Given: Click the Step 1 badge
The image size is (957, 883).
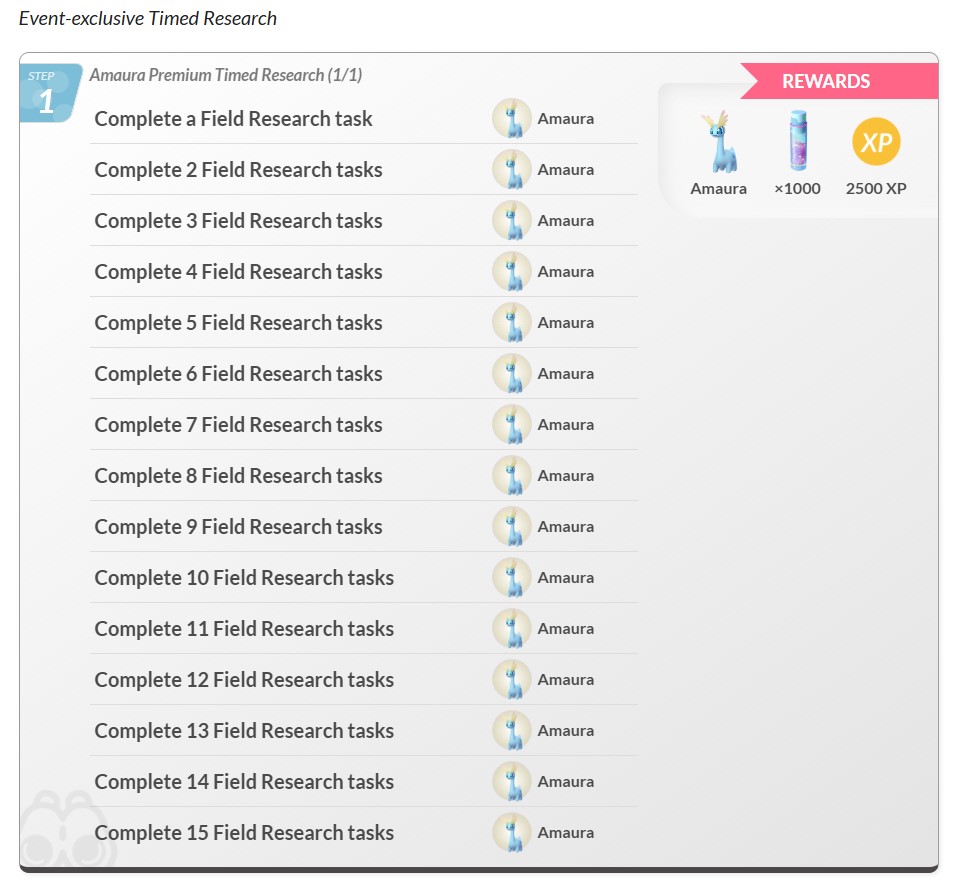Looking at the screenshot, I should 47,93.
